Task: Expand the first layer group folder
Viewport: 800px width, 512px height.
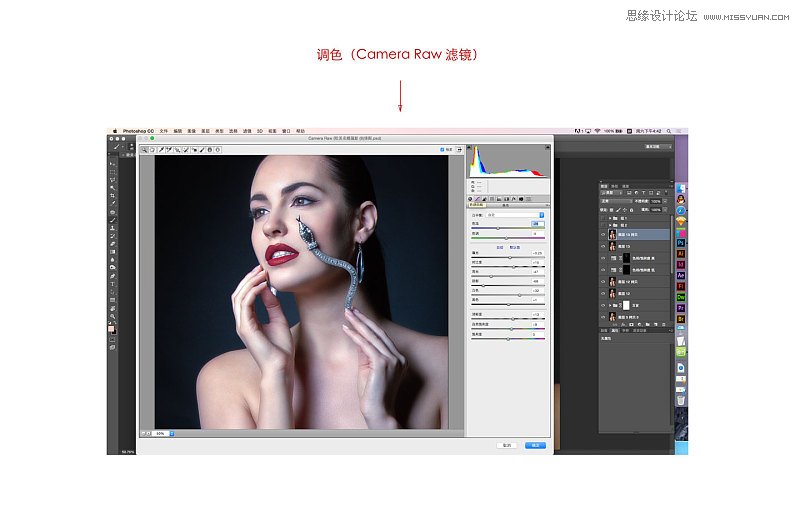Action: [x=610, y=217]
